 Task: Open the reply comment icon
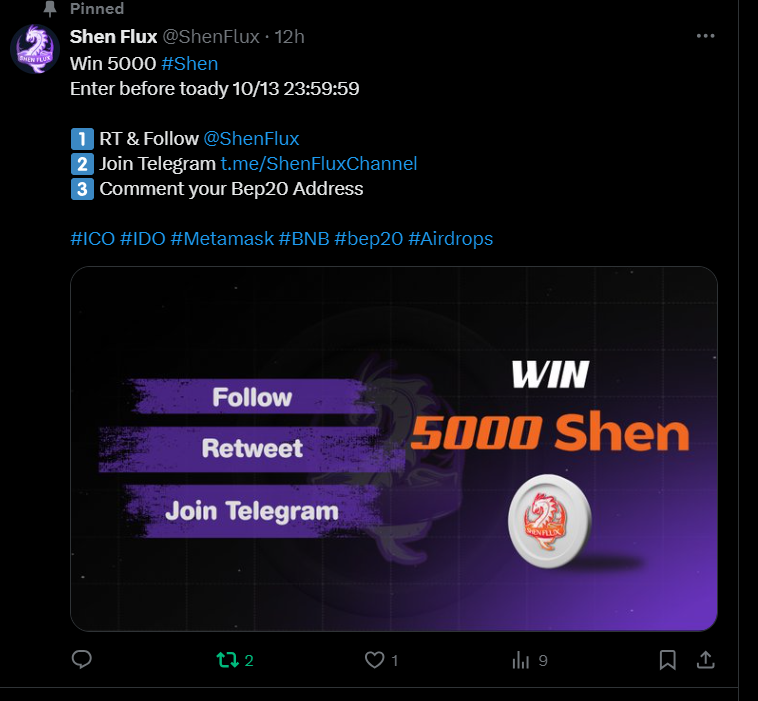pyautogui.click(x=82, y=659)
